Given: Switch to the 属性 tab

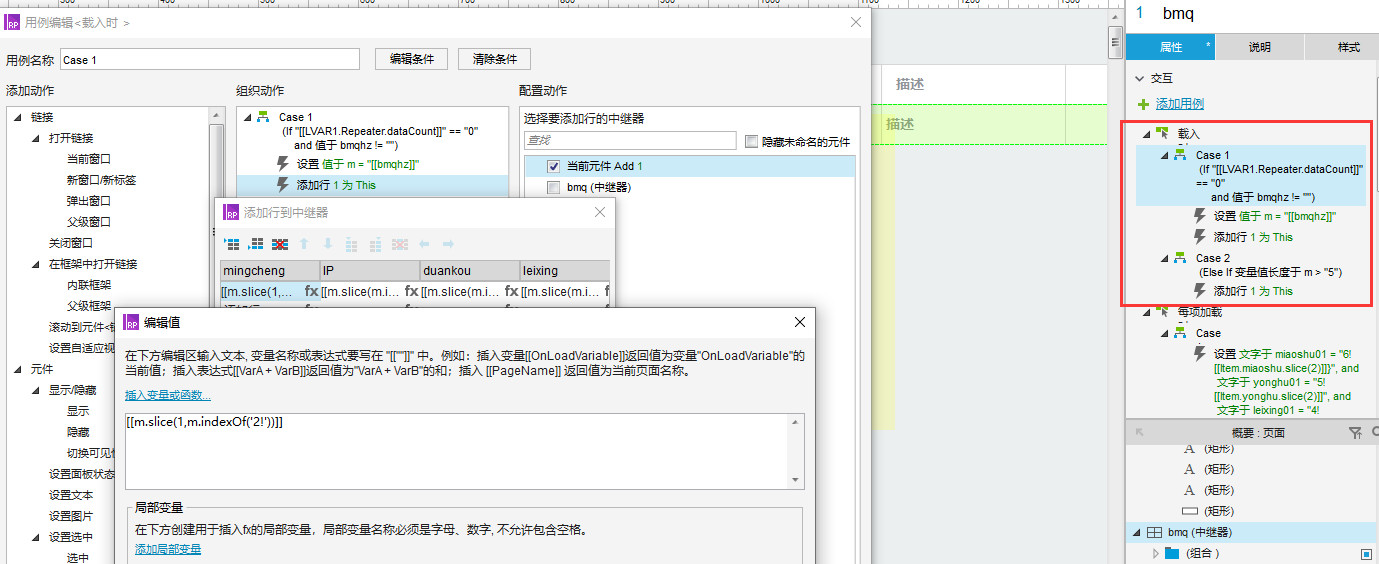Looking at the screenshot, I should (1171, 47).
